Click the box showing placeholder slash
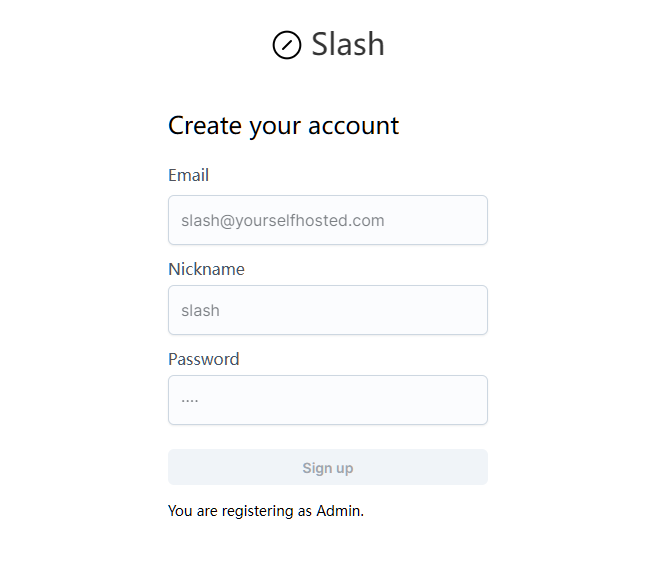 click(x=328, y=310)
